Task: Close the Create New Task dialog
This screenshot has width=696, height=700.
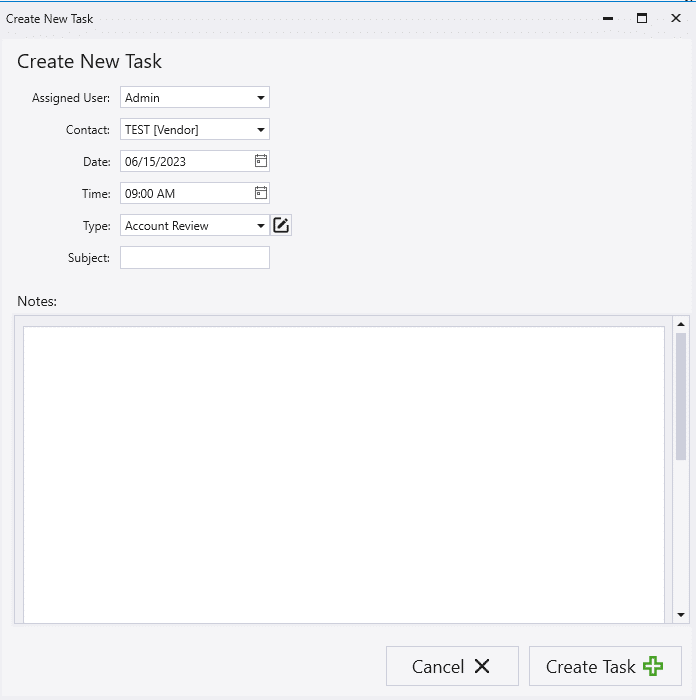Action: 676,18
